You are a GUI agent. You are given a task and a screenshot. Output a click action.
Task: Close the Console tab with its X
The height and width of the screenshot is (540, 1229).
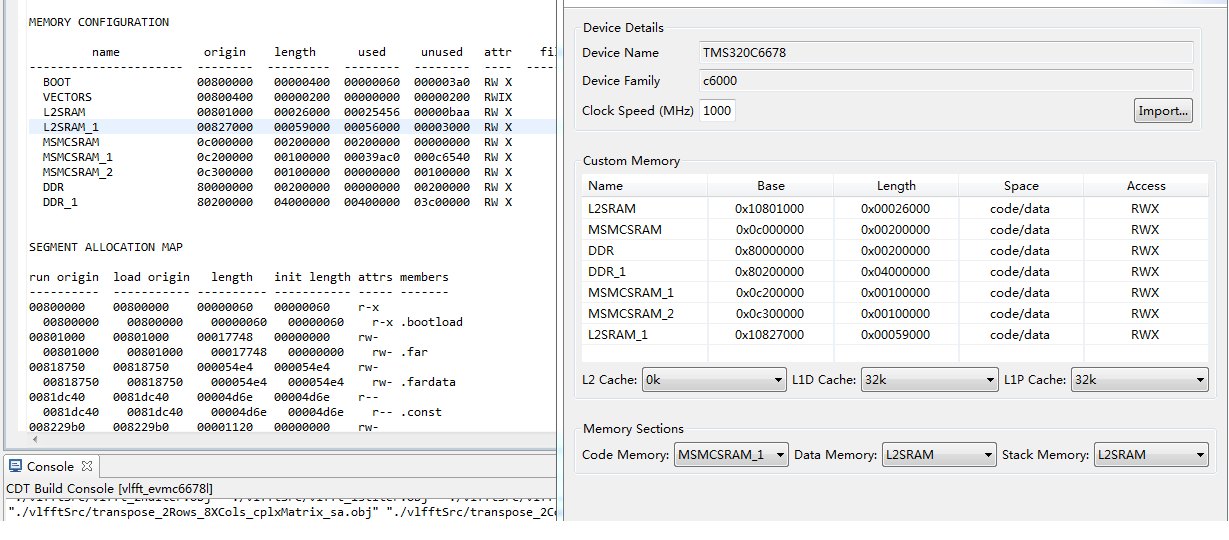click(x=86, y=467)
